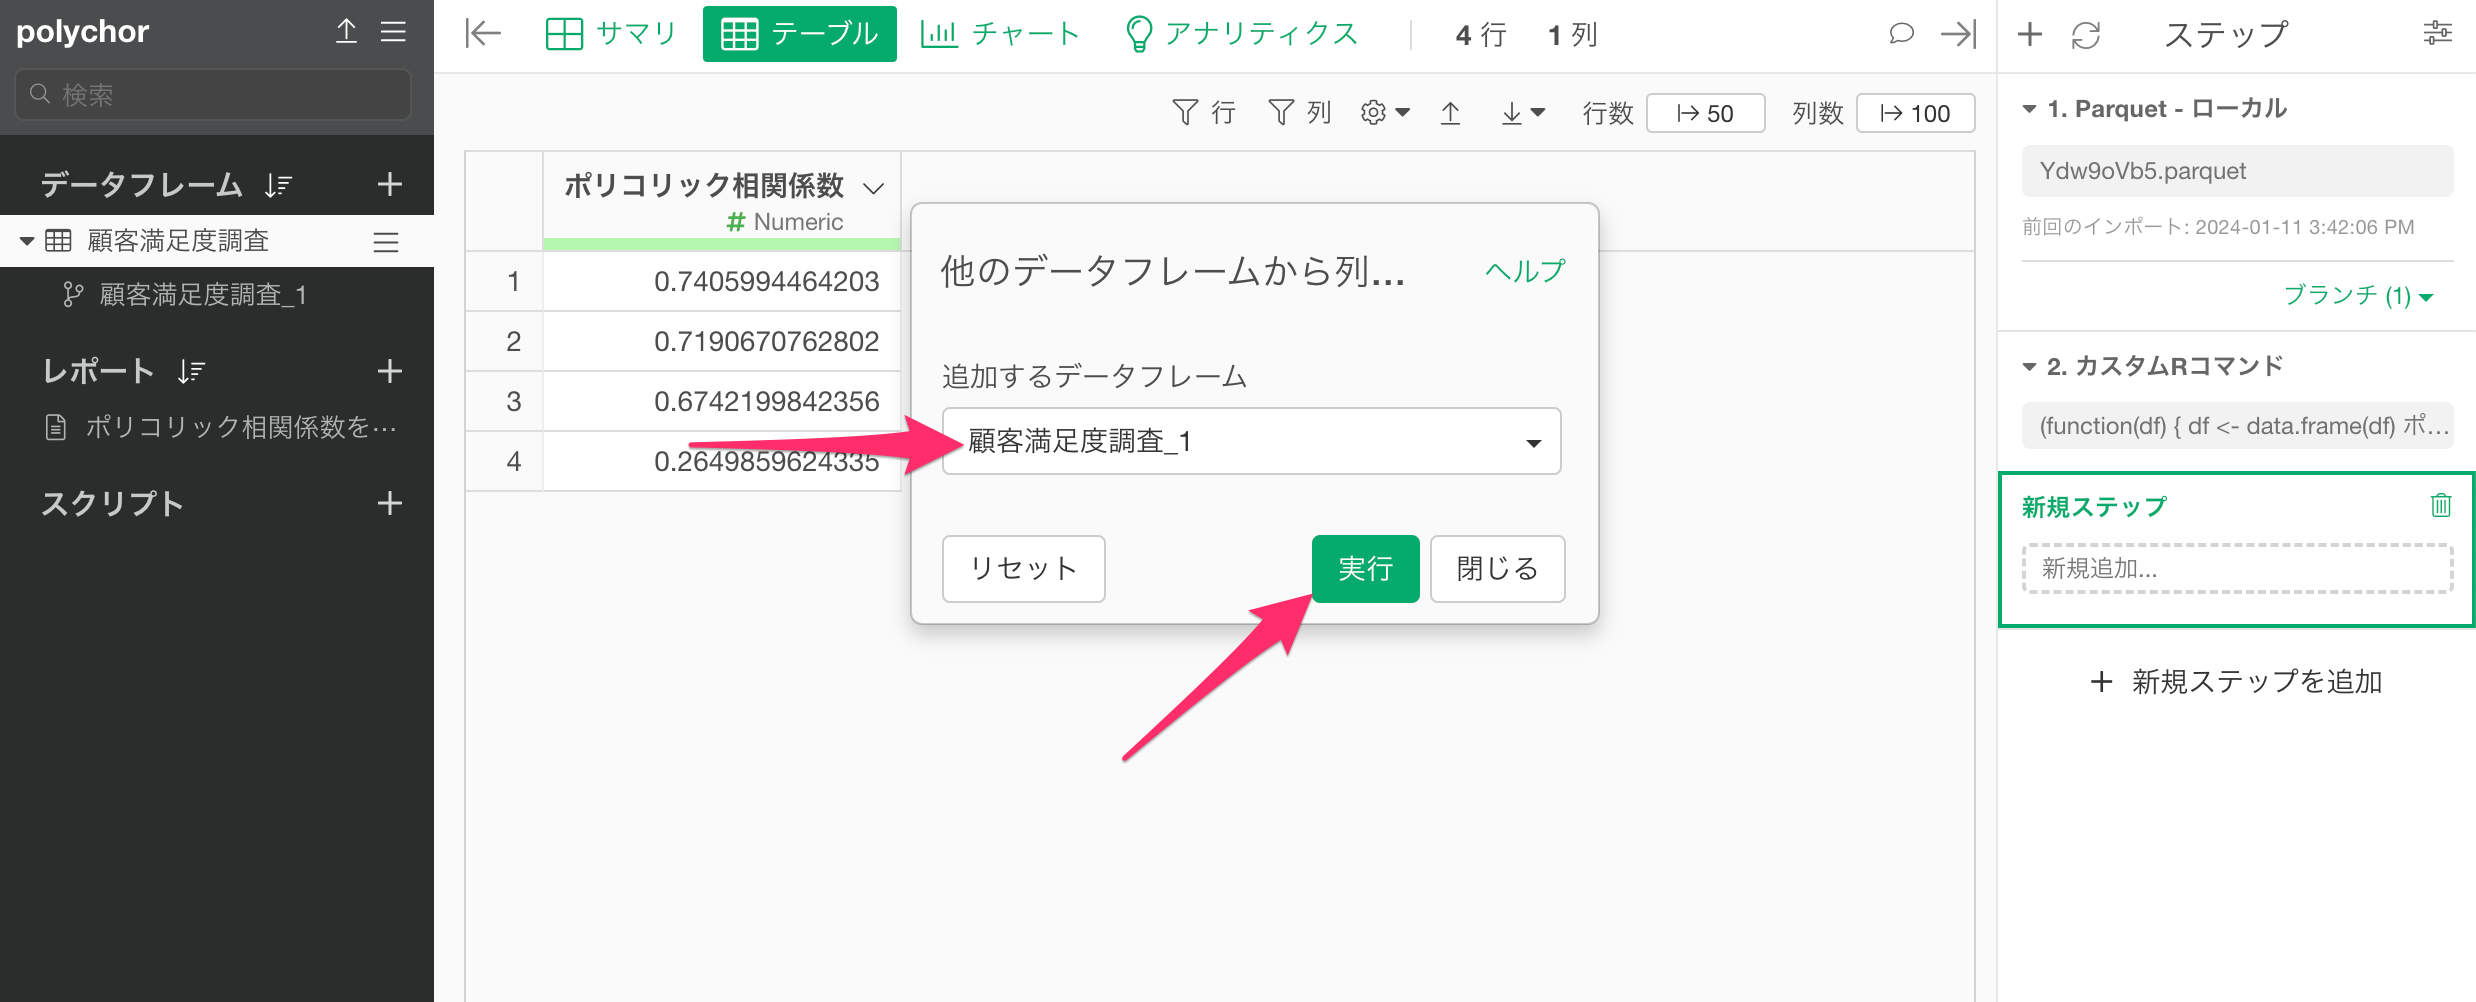
Task: Click the table toolbar upload icon
Action: pos(1450,113)
